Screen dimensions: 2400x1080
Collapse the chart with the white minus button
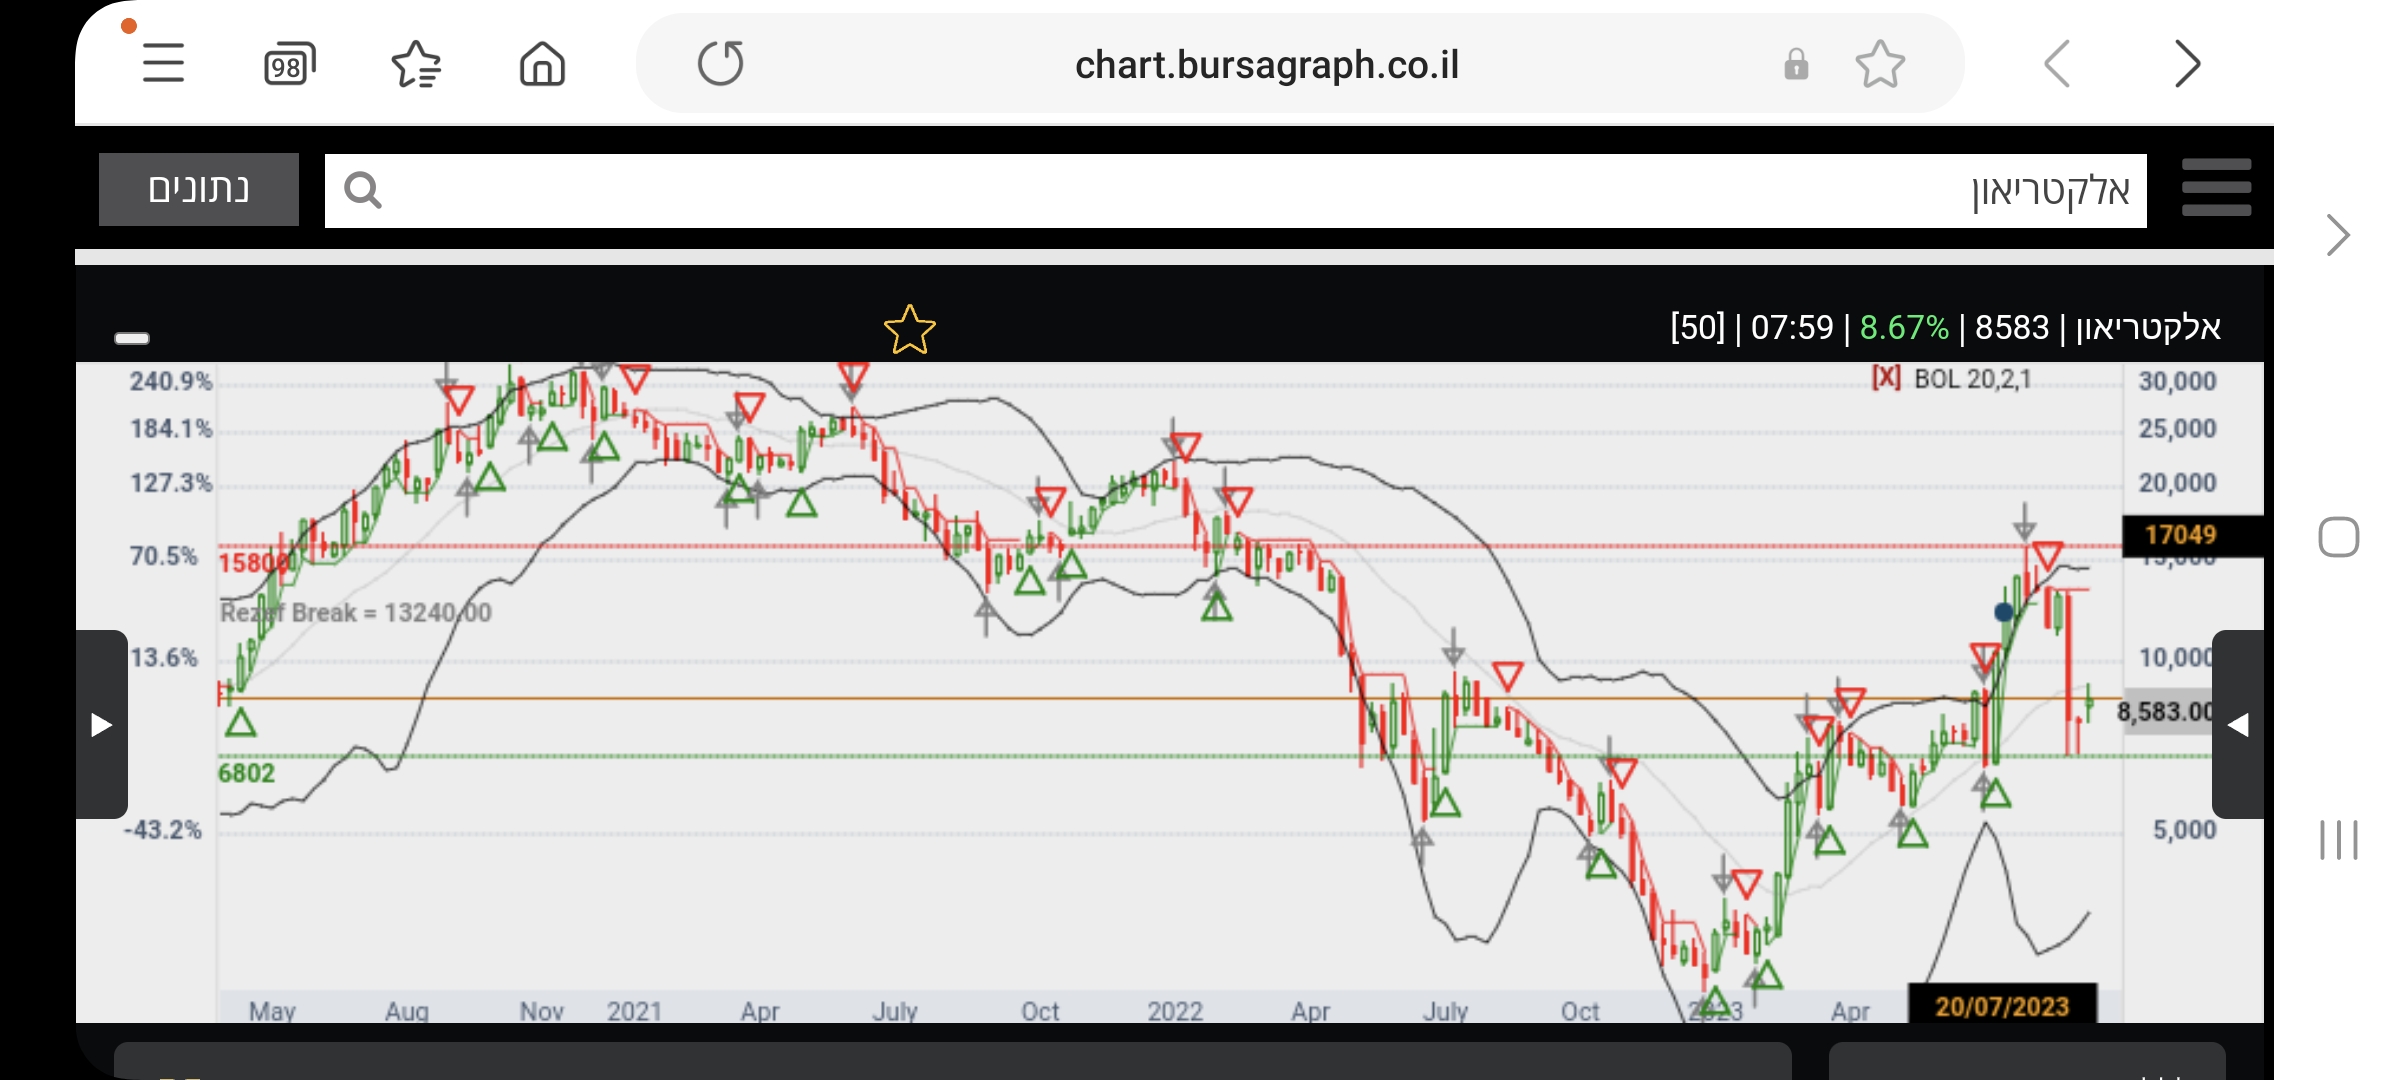point(132,338)
